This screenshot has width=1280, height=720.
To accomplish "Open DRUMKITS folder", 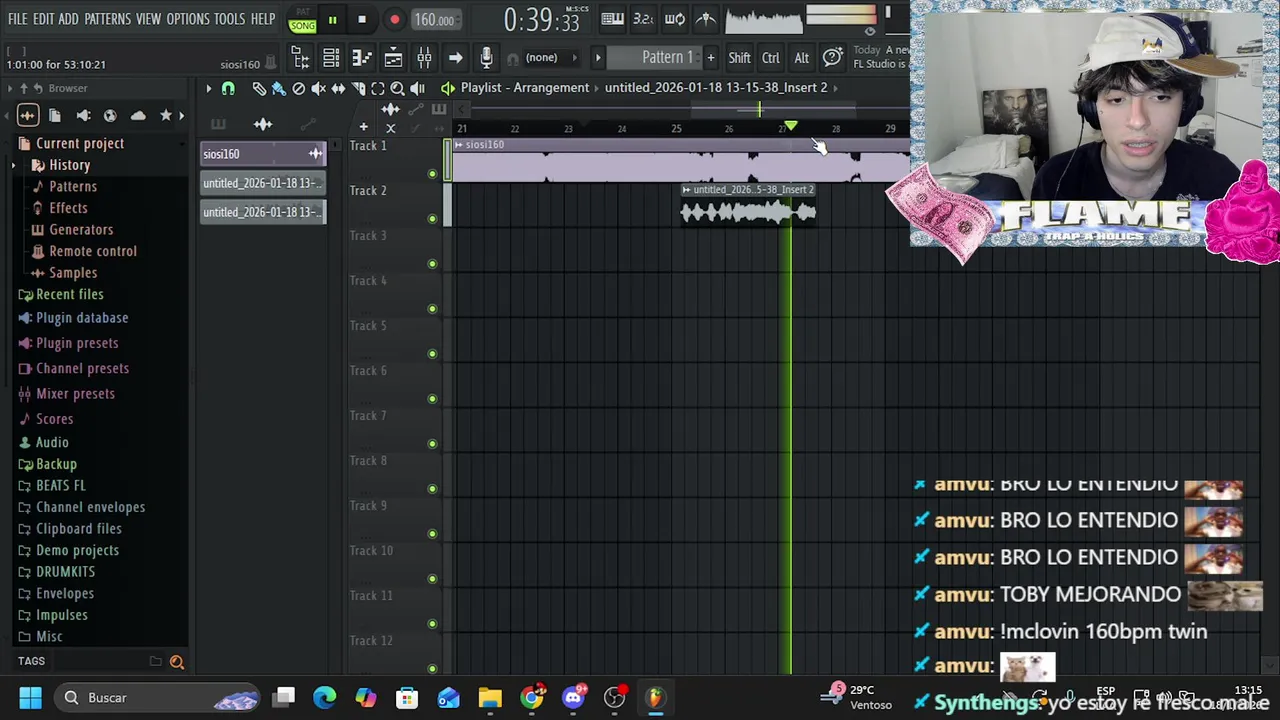I will coord(65,572).
